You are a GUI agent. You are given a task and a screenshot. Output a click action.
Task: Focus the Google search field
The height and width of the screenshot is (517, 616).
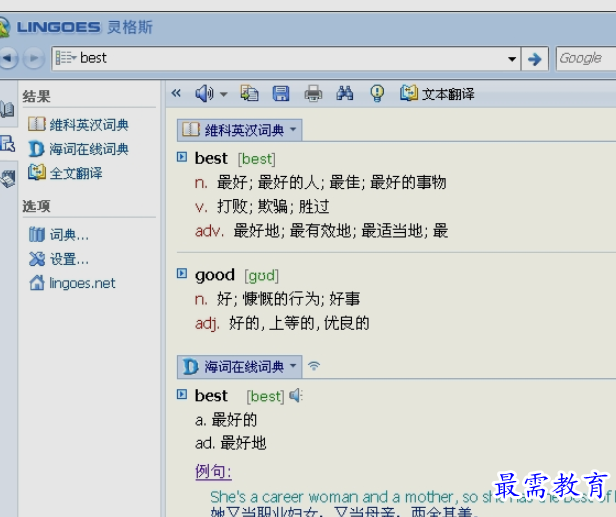coord(585,59)
